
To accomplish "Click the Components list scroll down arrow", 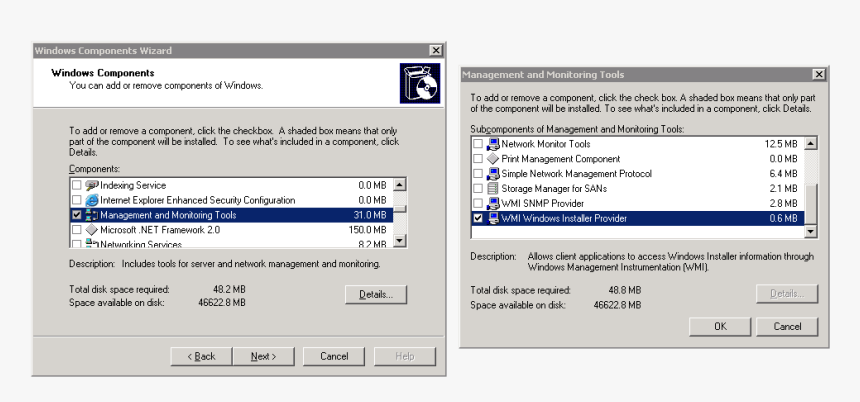I will coord(400,240).
